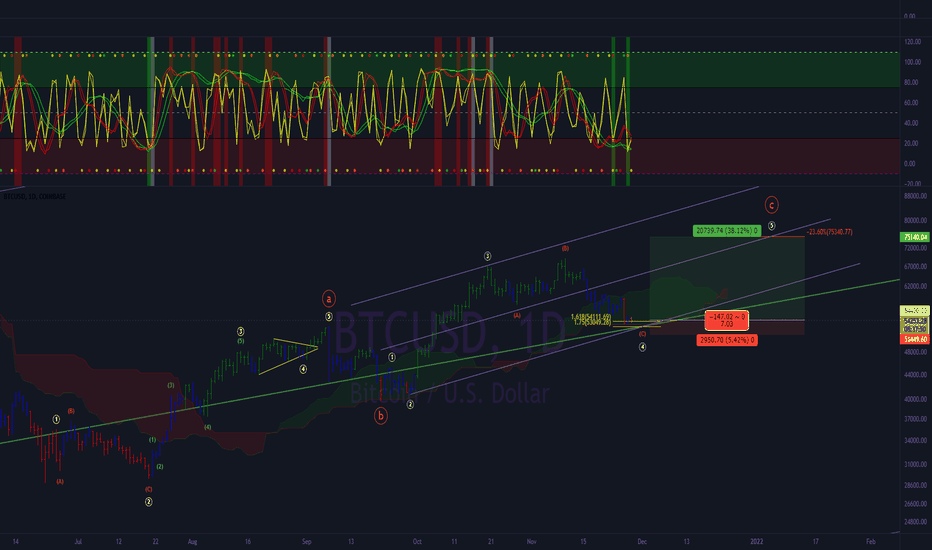Click circled 5 label under red 'c'

(x=772, y=226)
